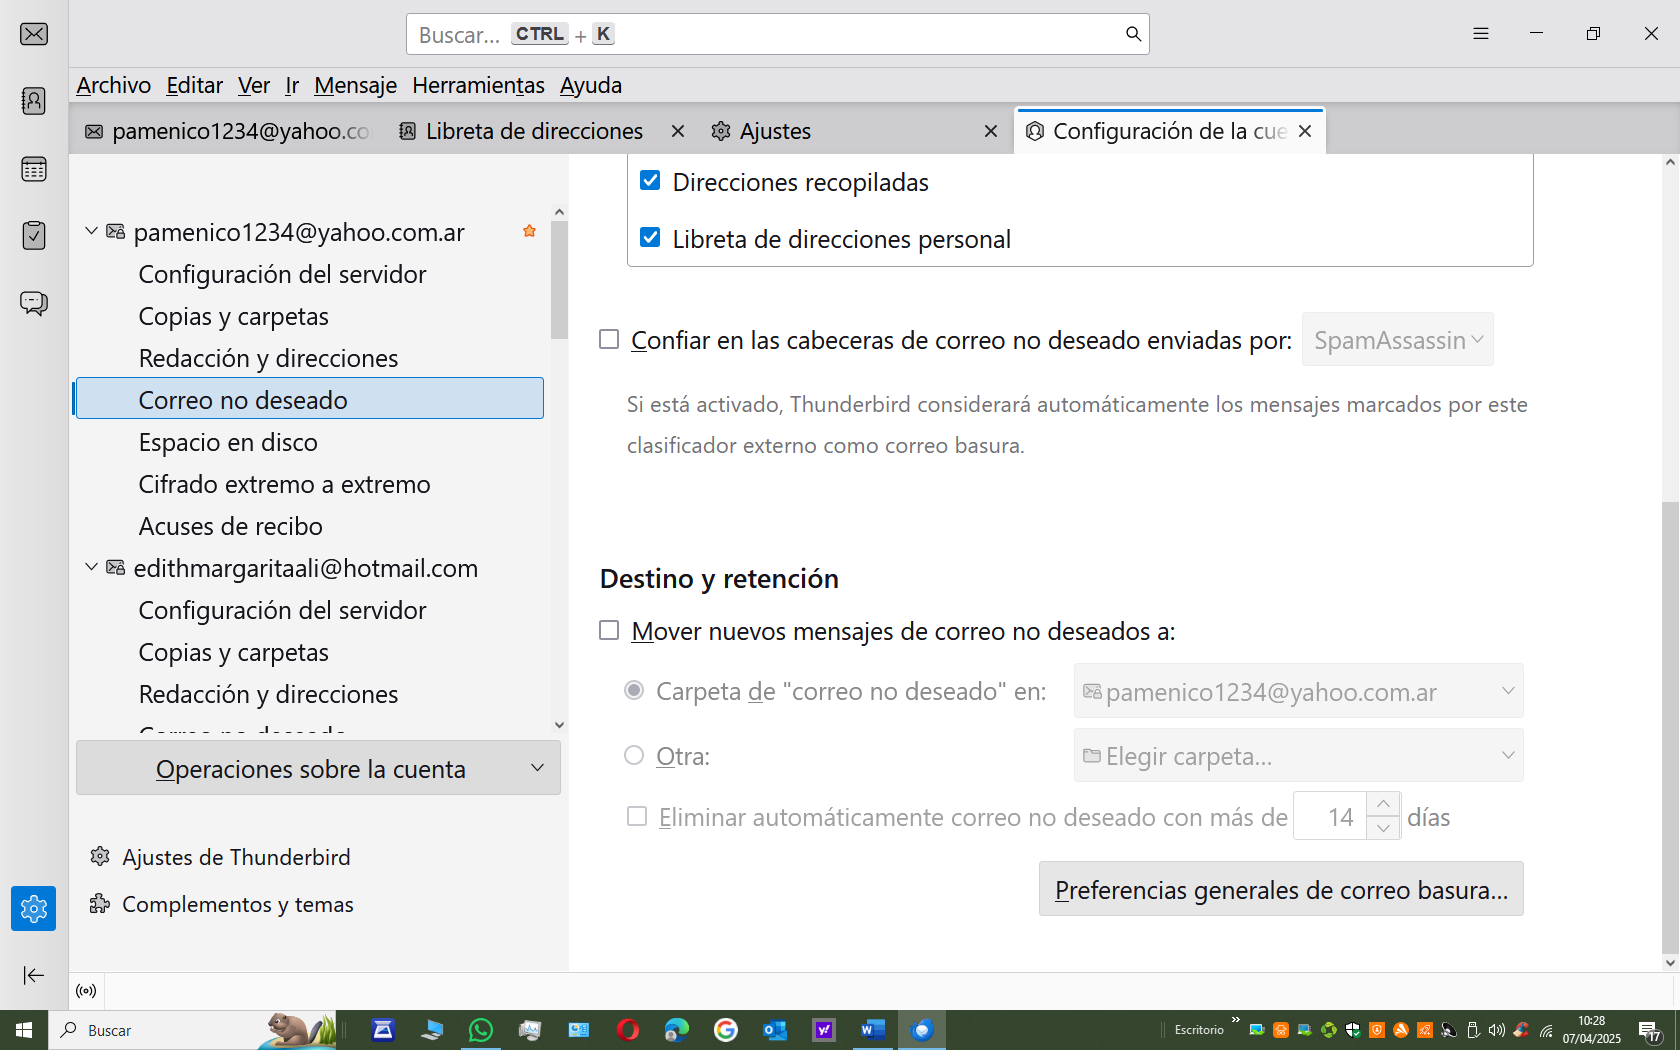Open the Archivo menu
Image resolution: width=1680 pixels, height=1050 pixels.
[114, 85]
